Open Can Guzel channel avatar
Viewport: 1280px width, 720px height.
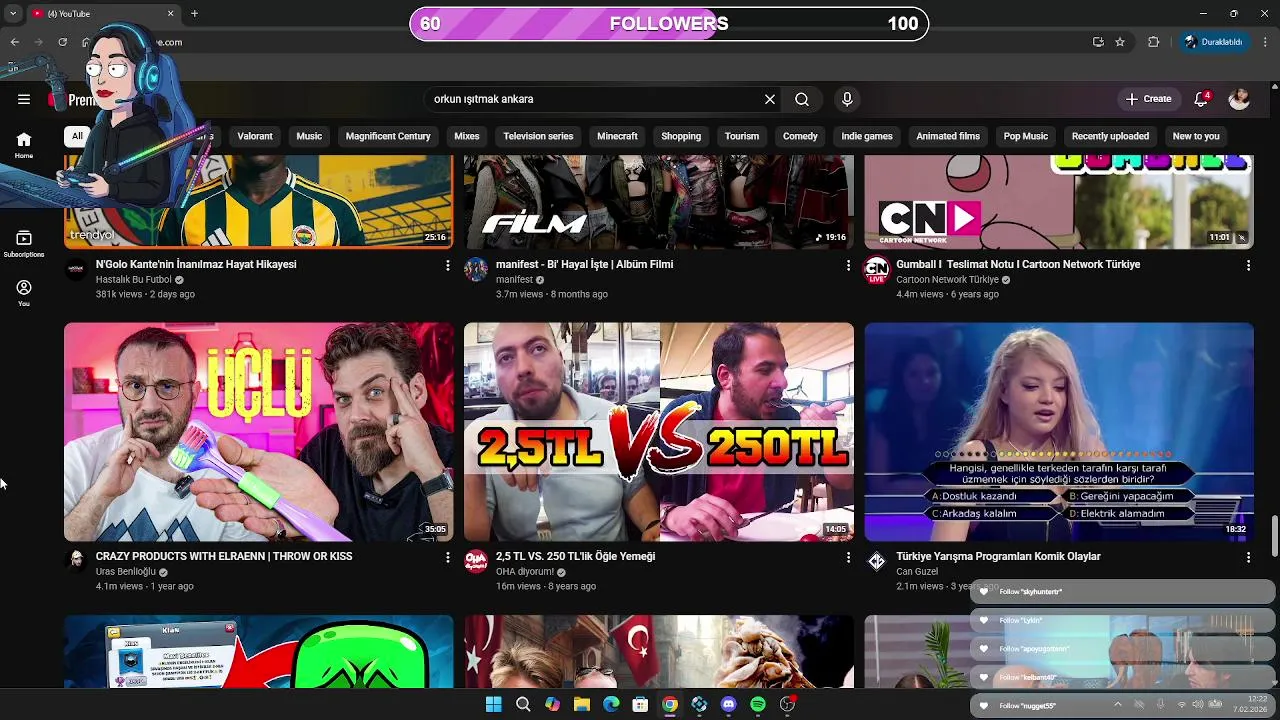(x=876, y=561)
